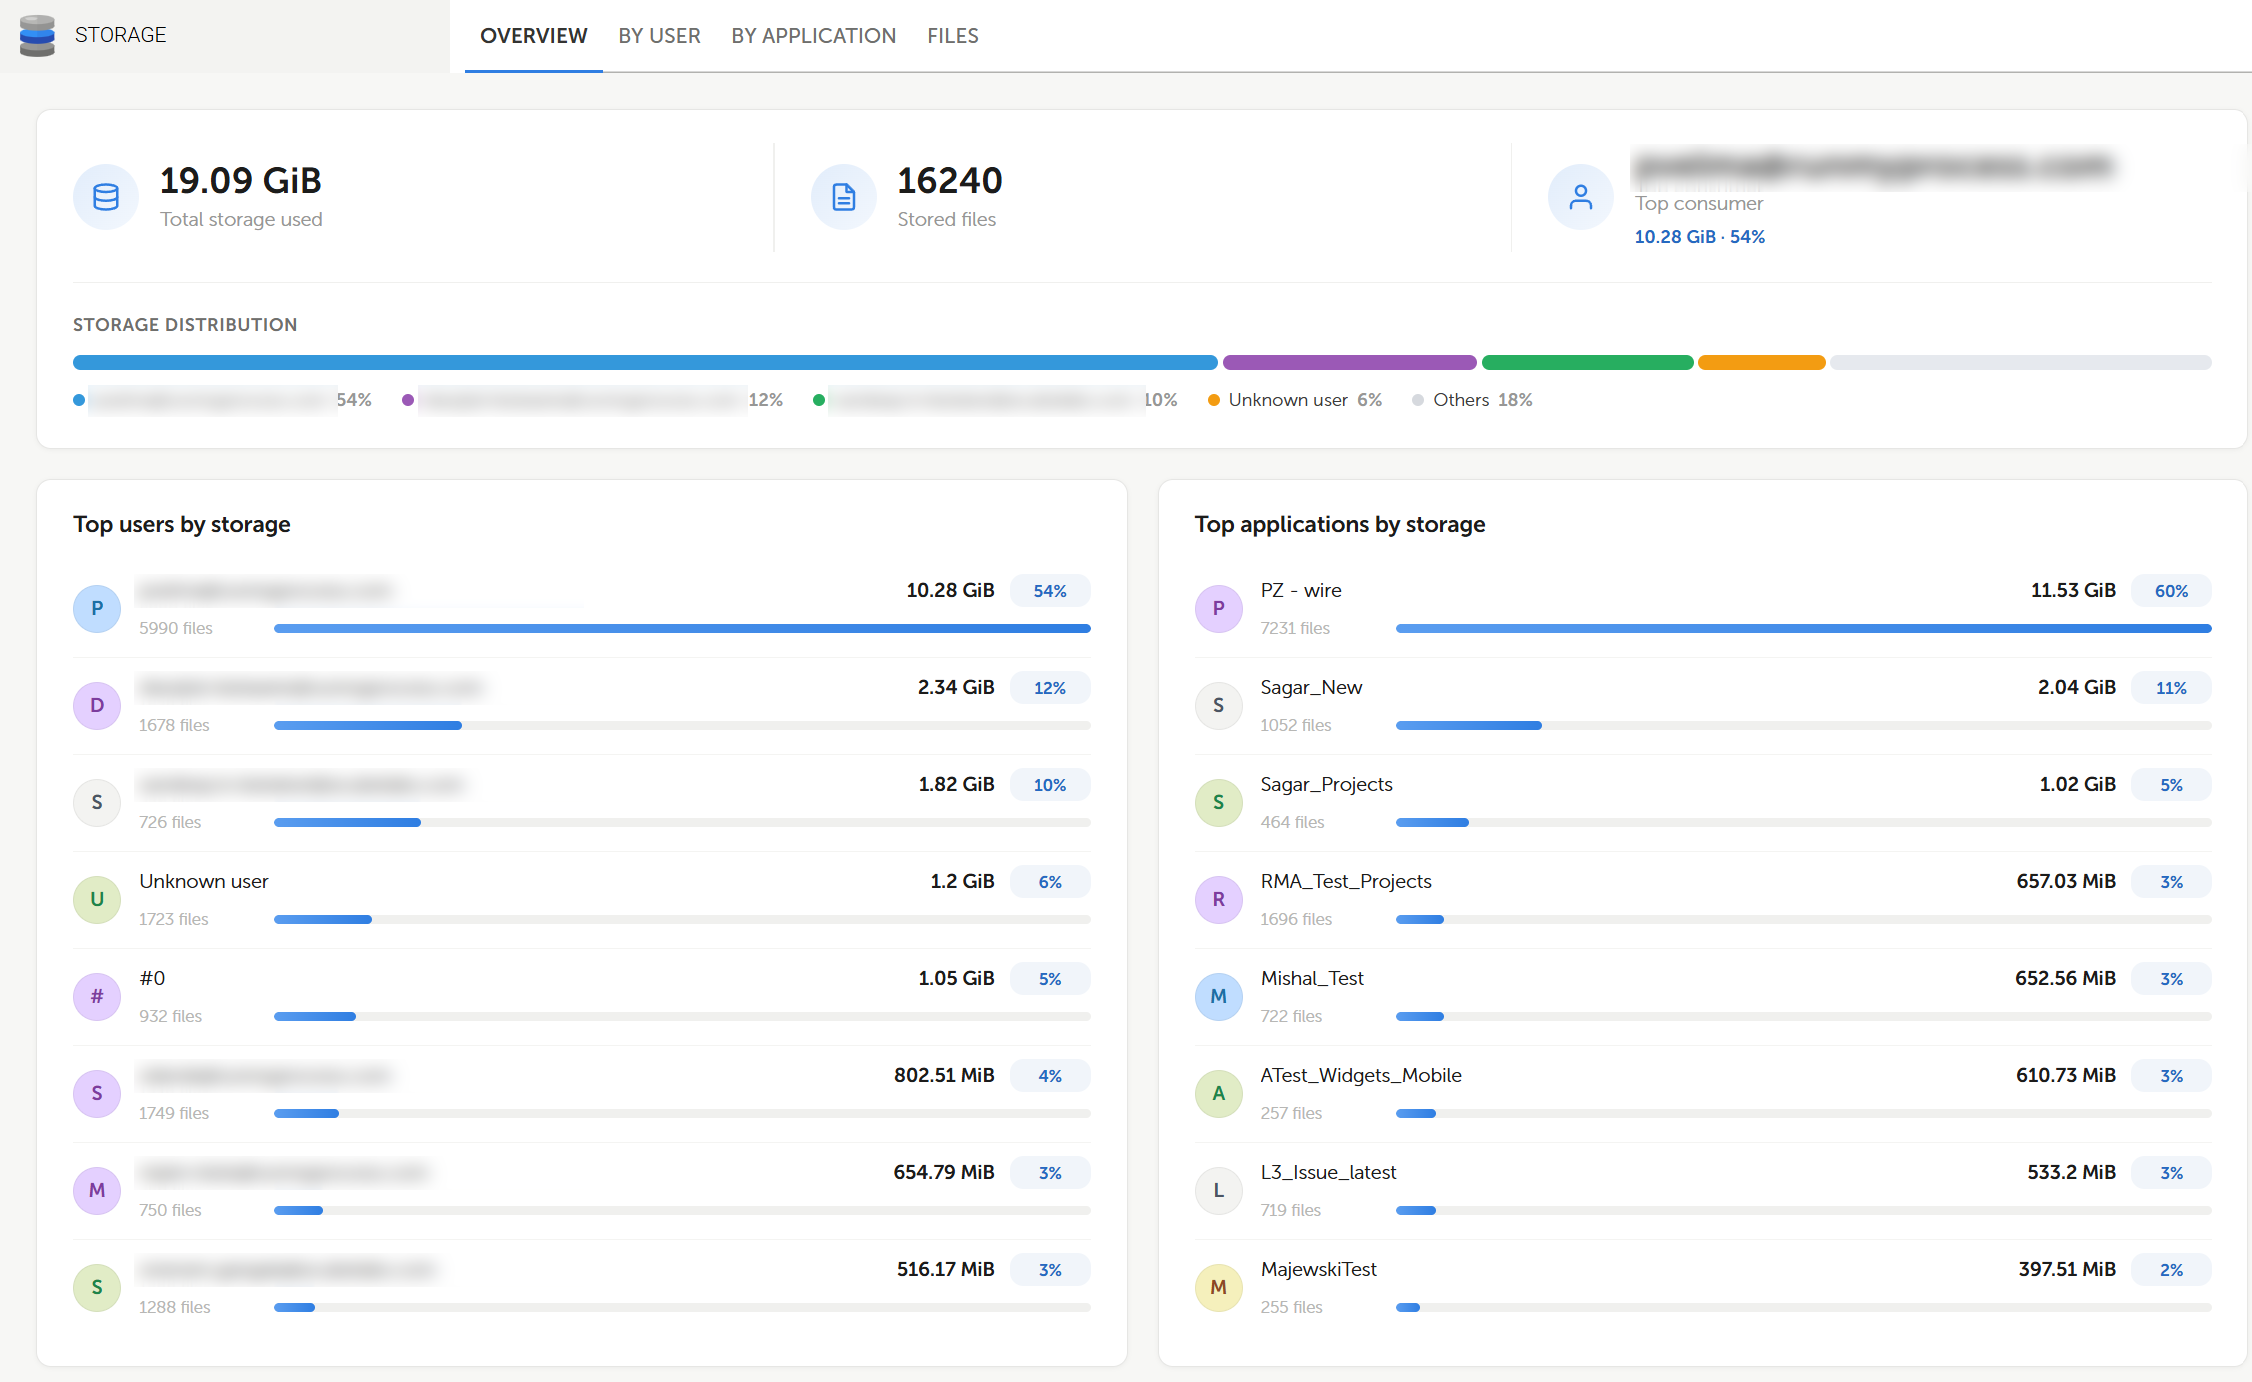Click the total storage used database icon
2252x1382 pixels.
(x=106, y=197)
